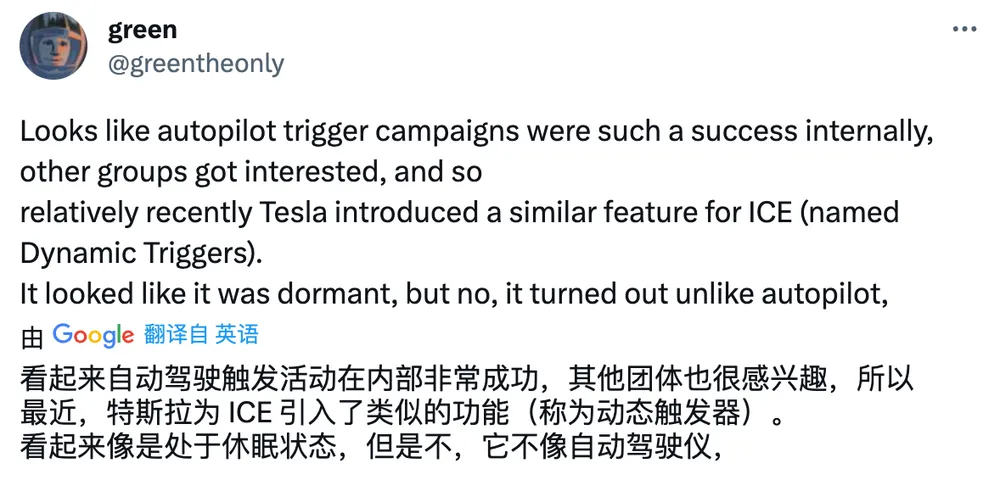
Task: Click the word "英语" in the translation label
Action: pos(237,335)
